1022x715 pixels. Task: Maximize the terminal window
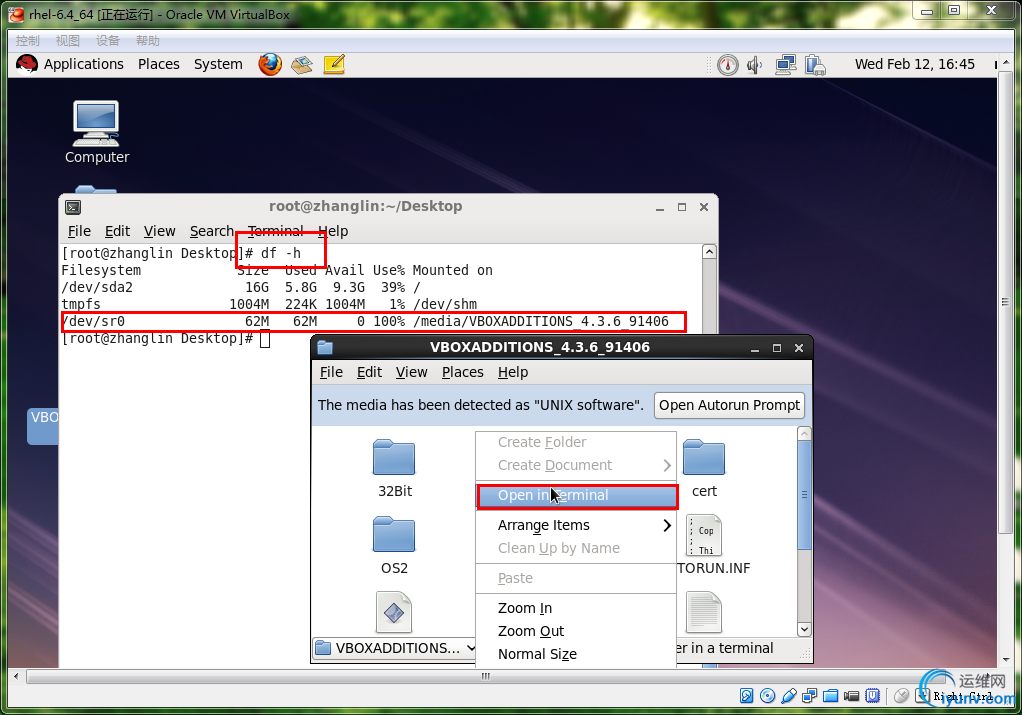(682, 207)
